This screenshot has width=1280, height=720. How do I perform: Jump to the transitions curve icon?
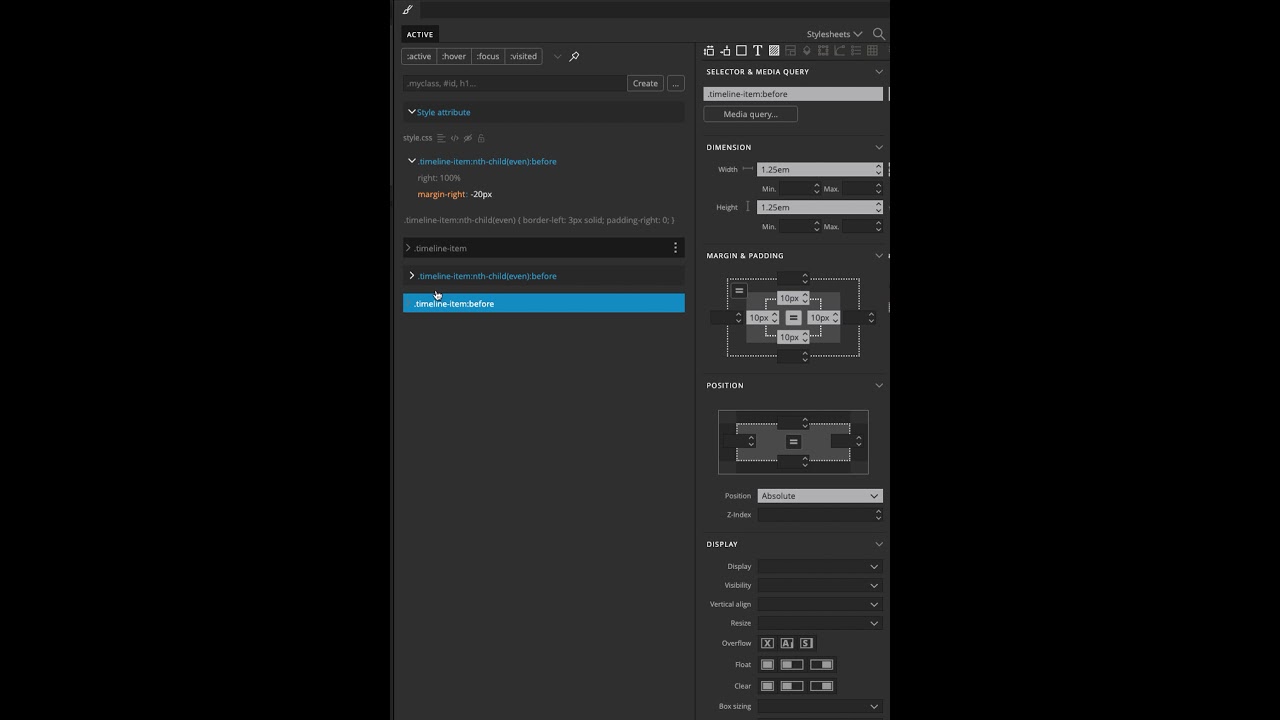coord(840,50)
